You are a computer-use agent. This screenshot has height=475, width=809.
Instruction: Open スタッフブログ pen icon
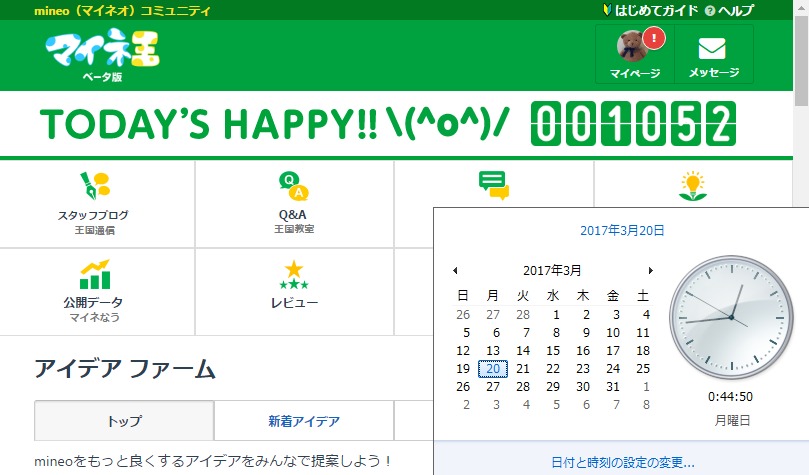95,185
